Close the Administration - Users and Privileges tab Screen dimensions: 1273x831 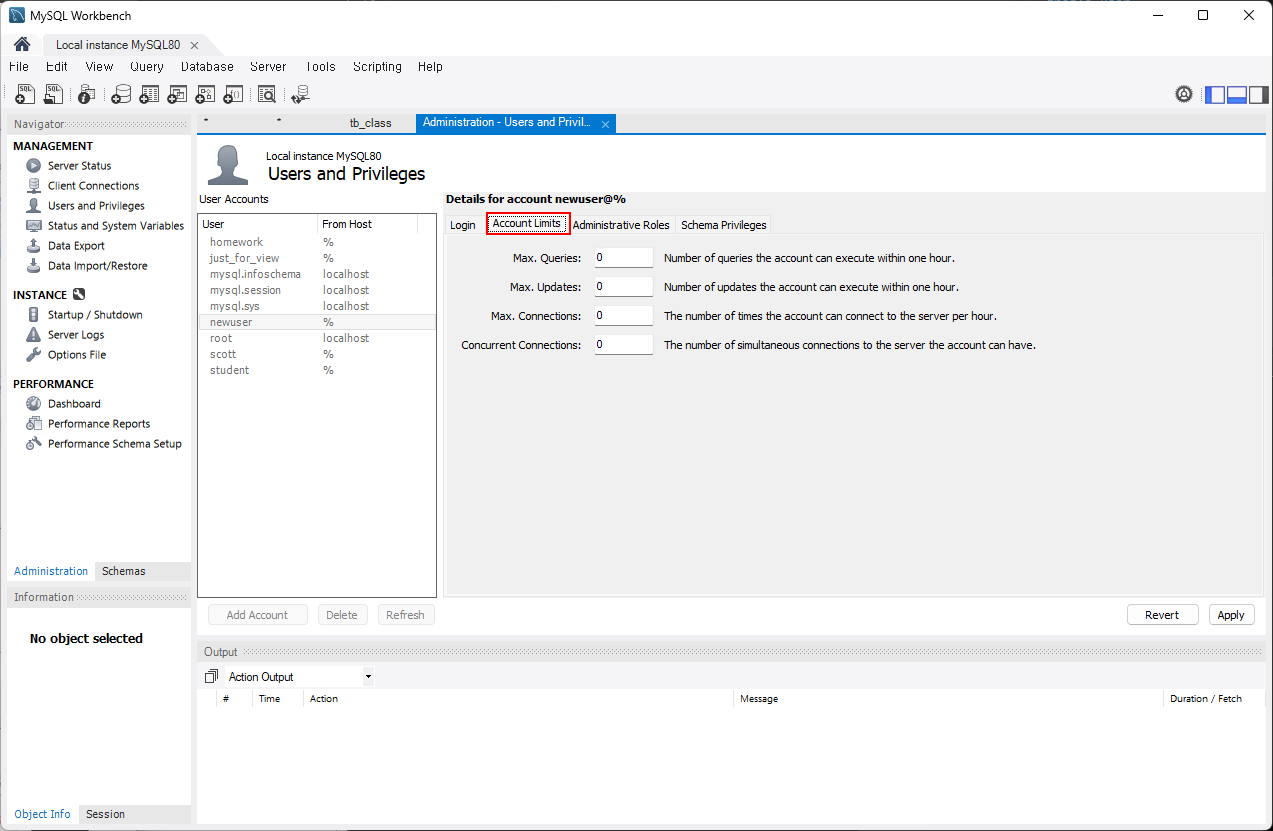(x=605, y=124)
